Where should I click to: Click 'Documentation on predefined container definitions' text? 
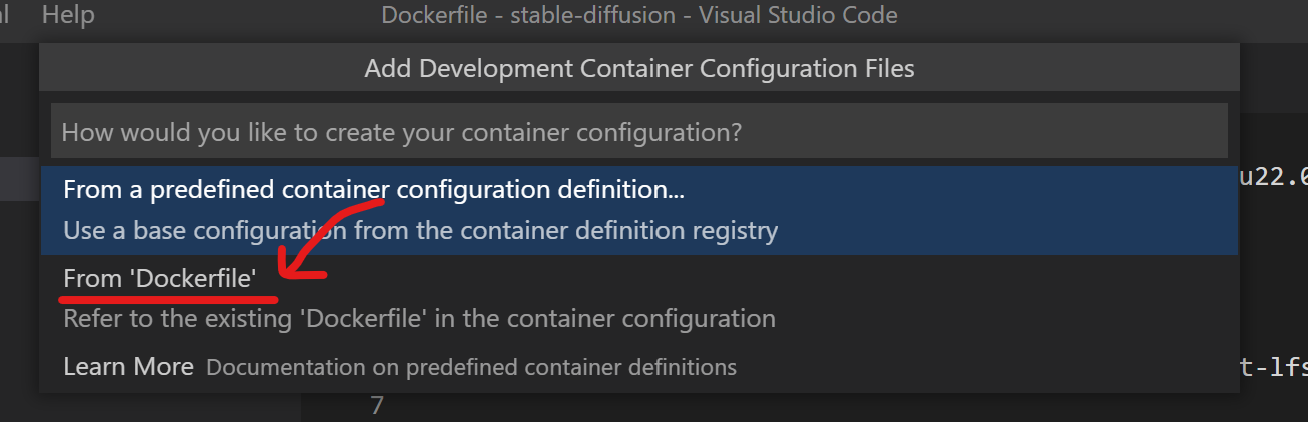click(x=471, y=368)
